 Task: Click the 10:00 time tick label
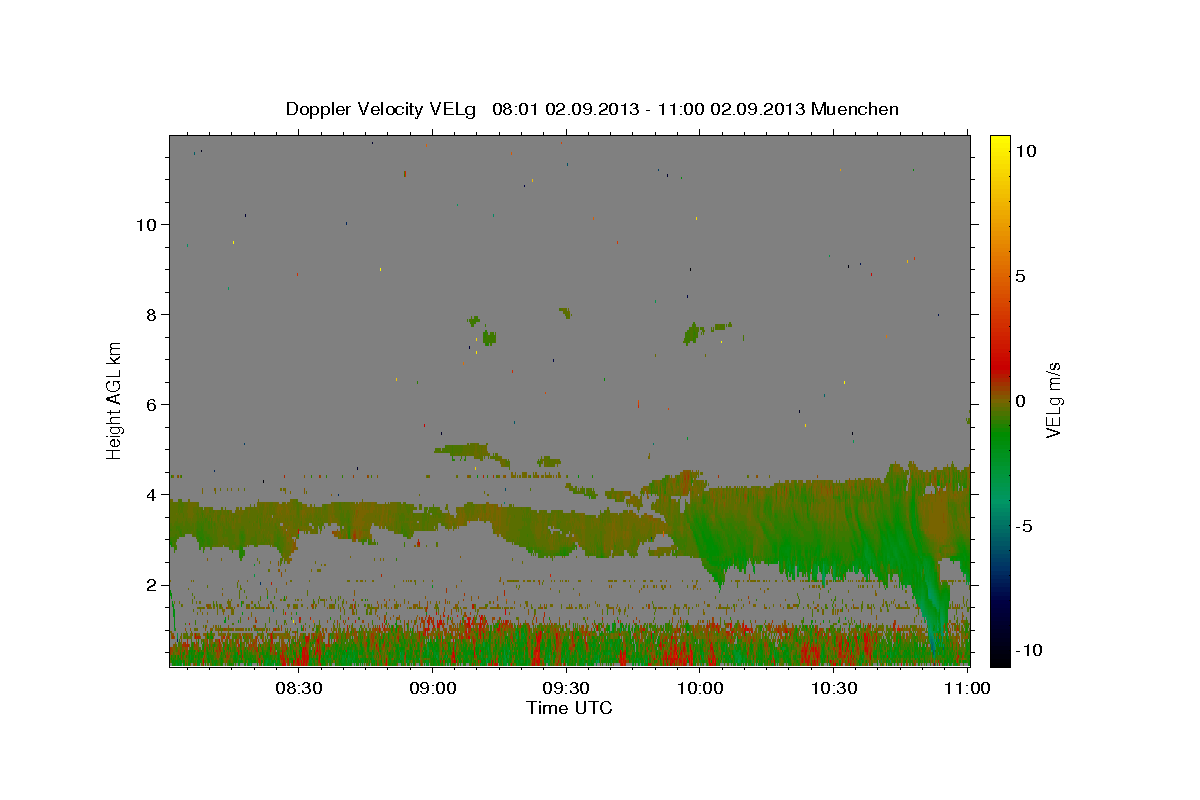point(700,688)
